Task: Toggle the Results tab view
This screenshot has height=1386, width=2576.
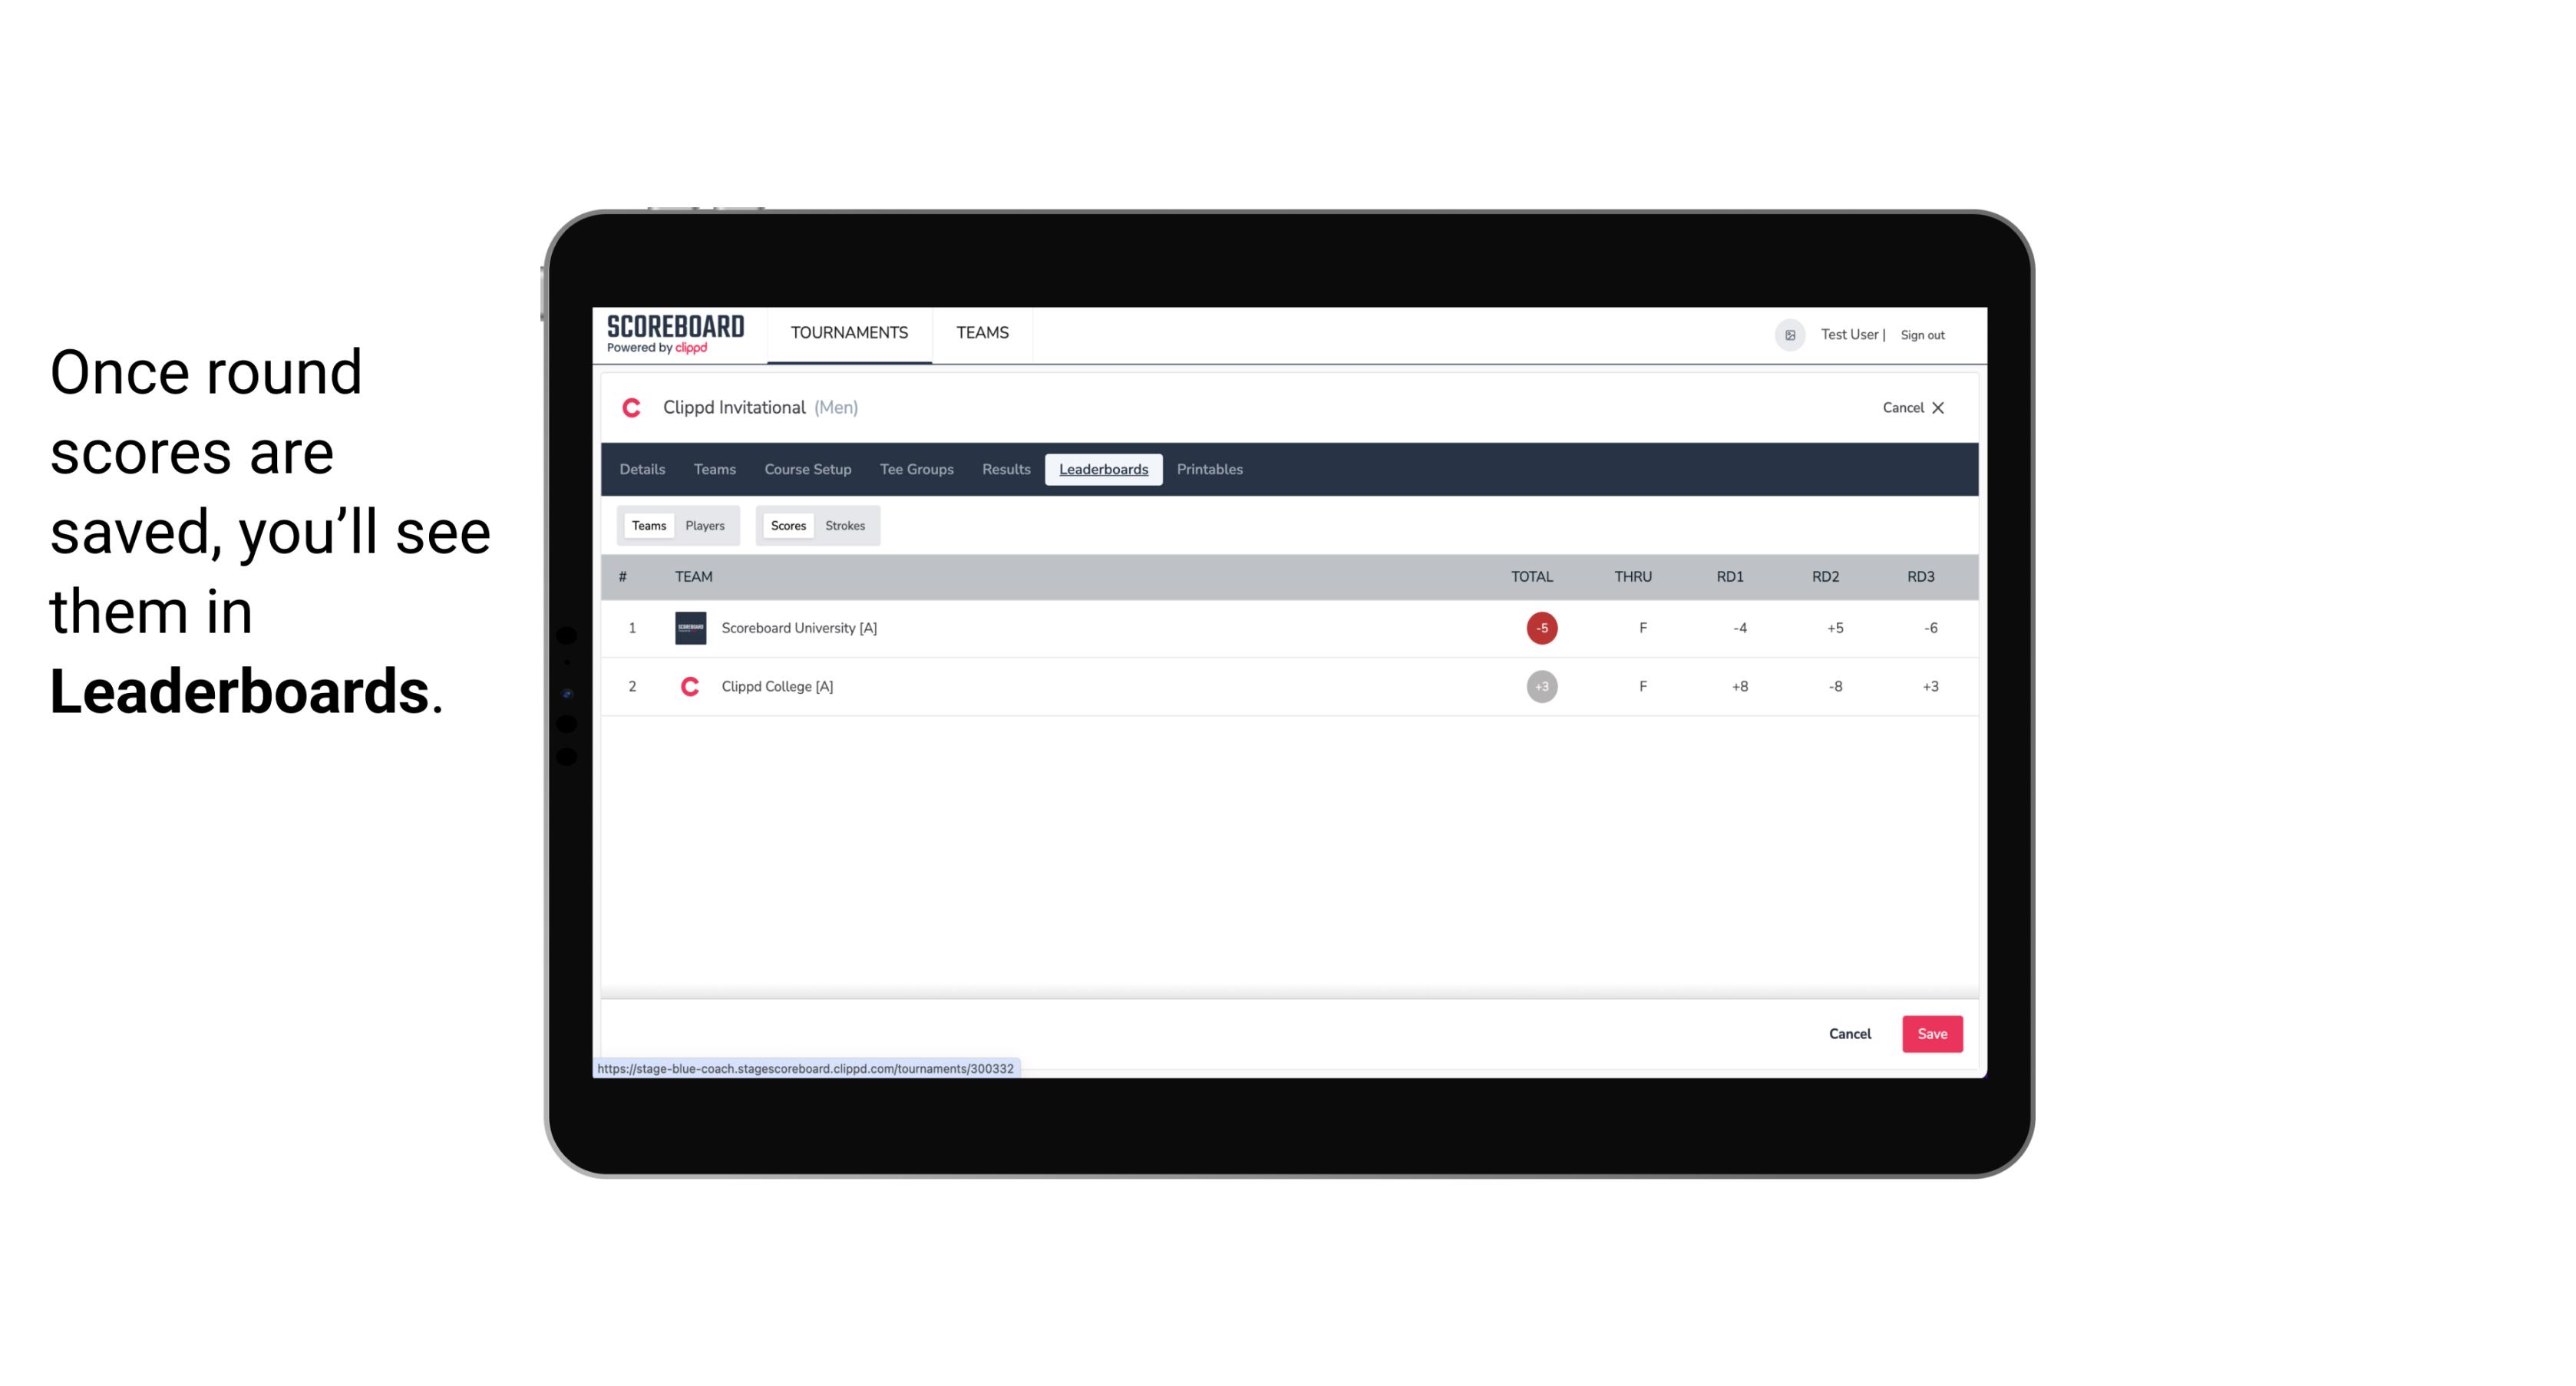Action: click(1004, 470)
